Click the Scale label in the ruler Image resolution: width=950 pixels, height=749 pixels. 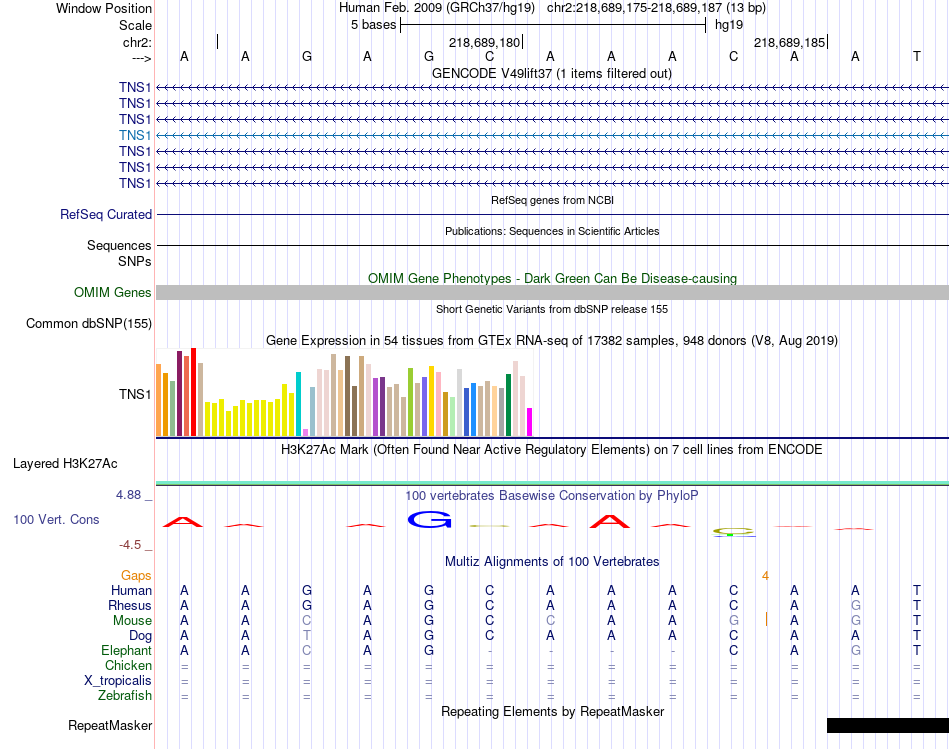click(135, 25)
